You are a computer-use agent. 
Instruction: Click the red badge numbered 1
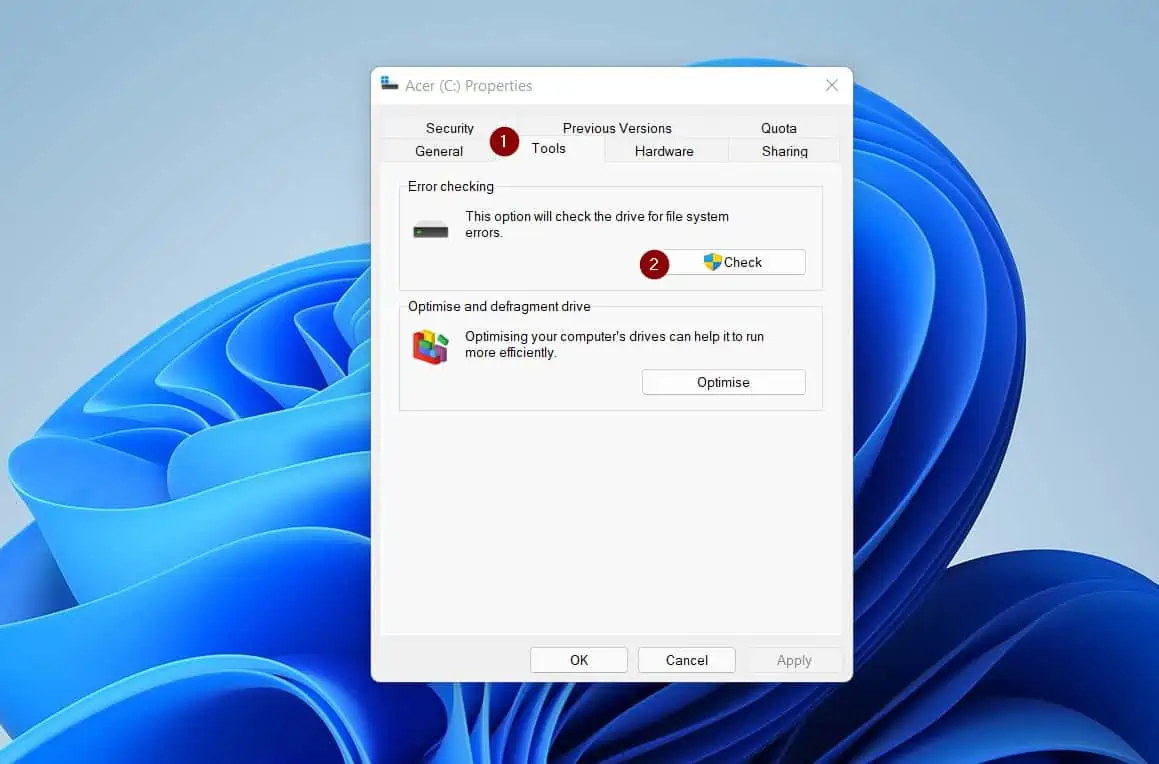pos(503,141)
